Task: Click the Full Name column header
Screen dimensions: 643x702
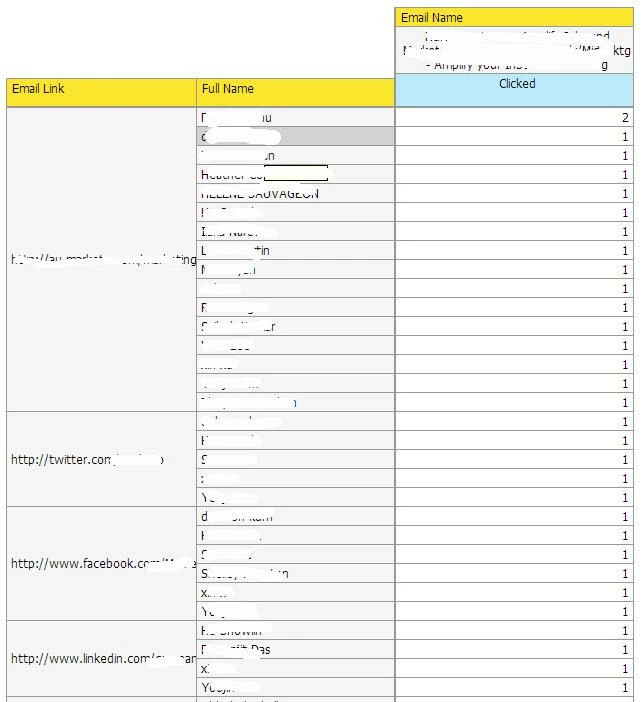Action: [295, 93]
